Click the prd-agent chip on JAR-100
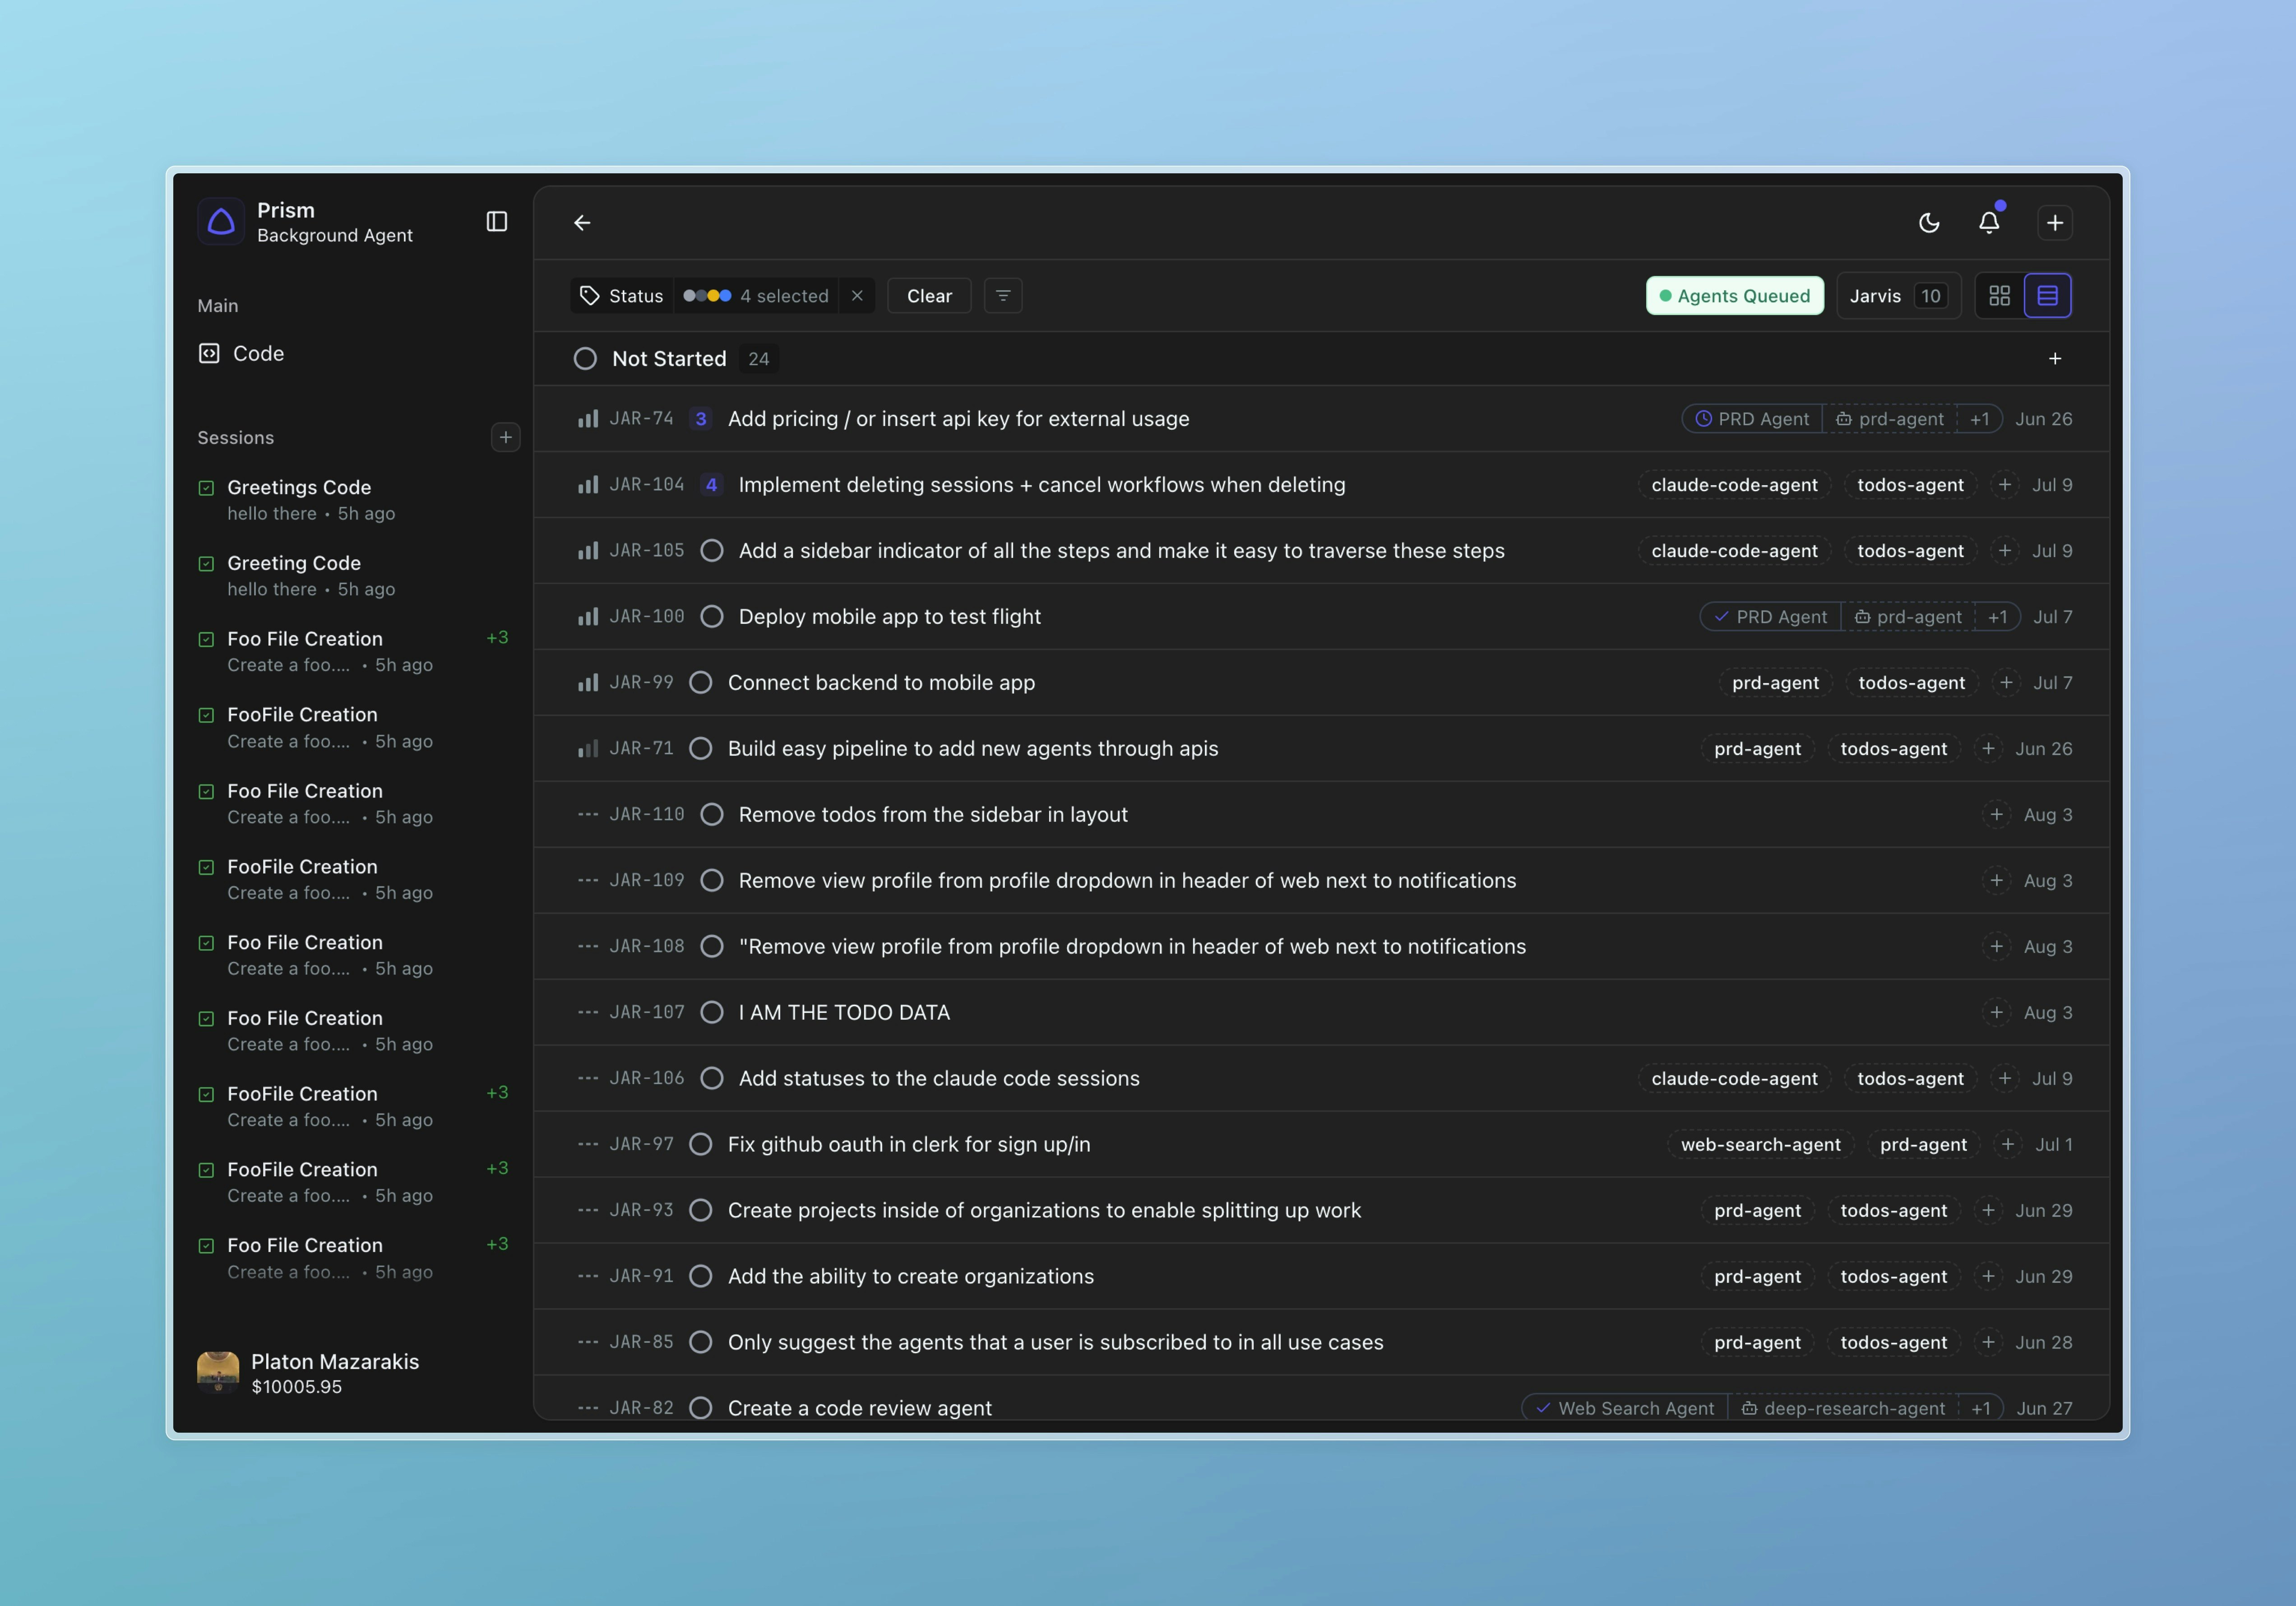This screenshot has width=2296, height=1606. [1908, 617]
